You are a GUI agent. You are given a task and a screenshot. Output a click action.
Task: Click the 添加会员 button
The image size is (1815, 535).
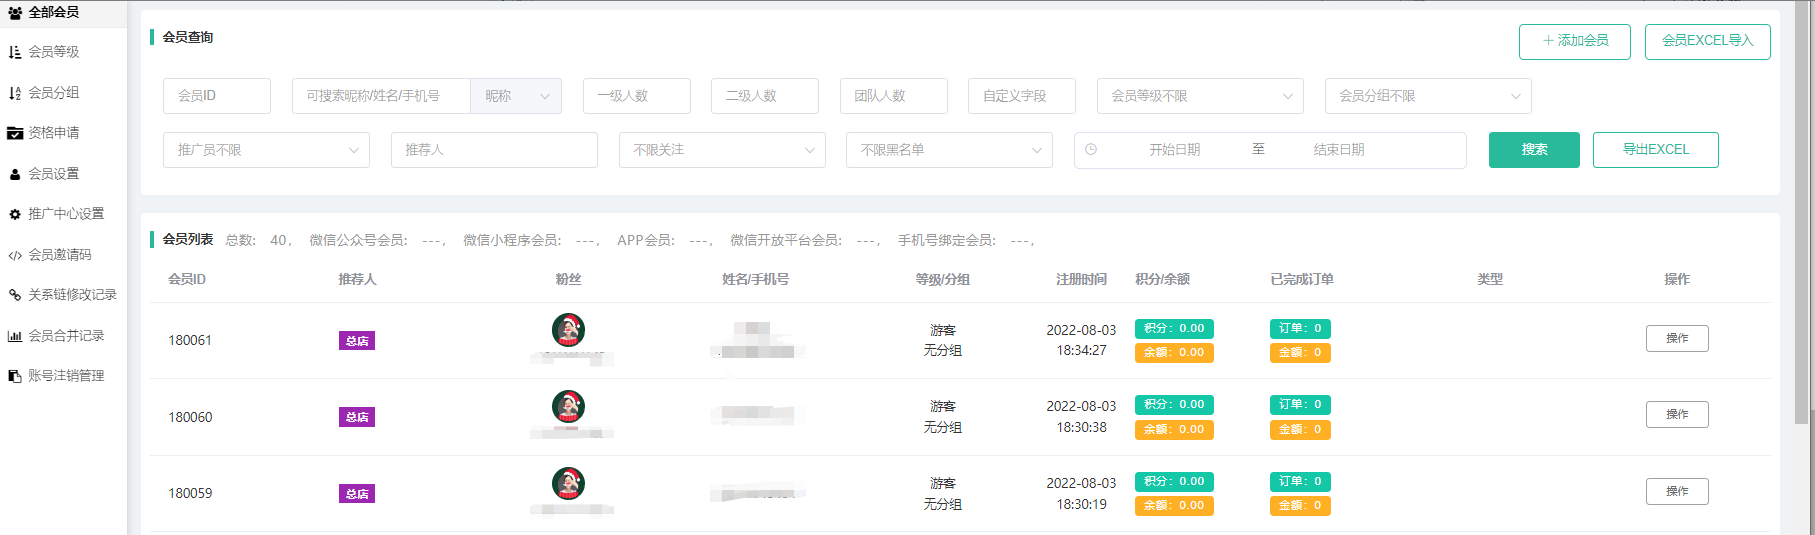pos(1574,41)
